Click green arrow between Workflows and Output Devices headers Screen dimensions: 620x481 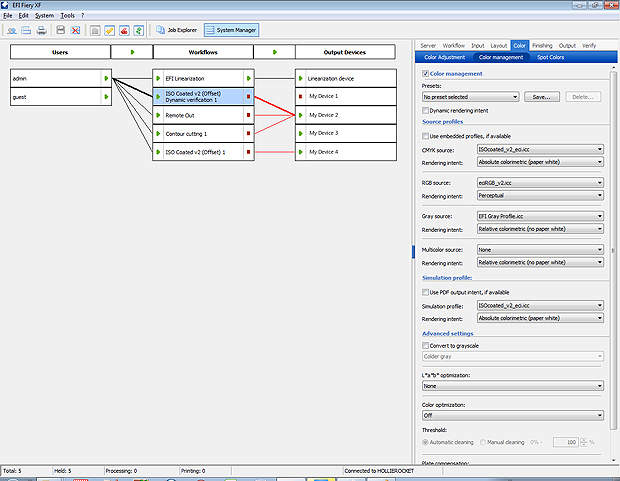(x=275, y=52)
